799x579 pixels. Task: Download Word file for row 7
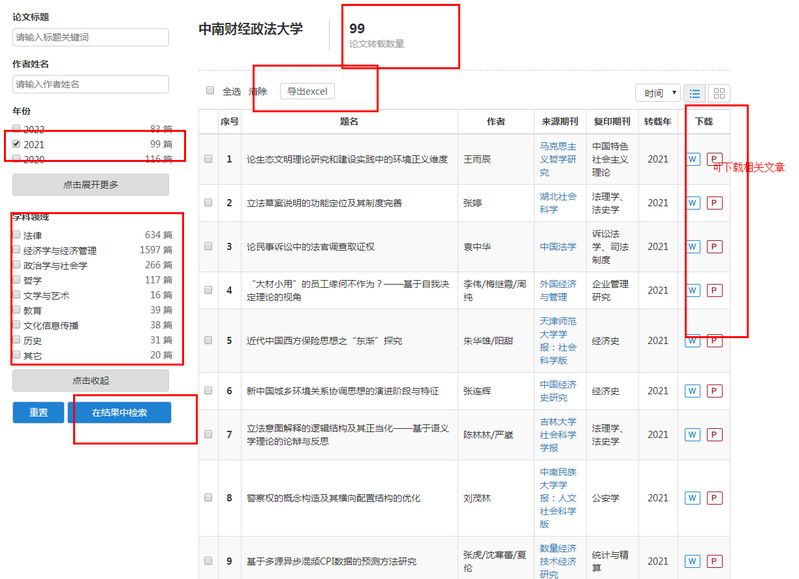point(693,434)
